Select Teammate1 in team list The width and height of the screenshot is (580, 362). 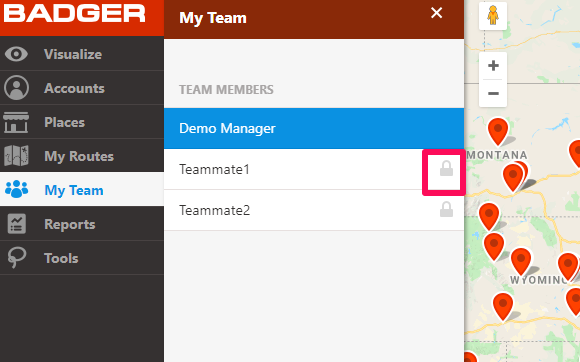[314, 169]
